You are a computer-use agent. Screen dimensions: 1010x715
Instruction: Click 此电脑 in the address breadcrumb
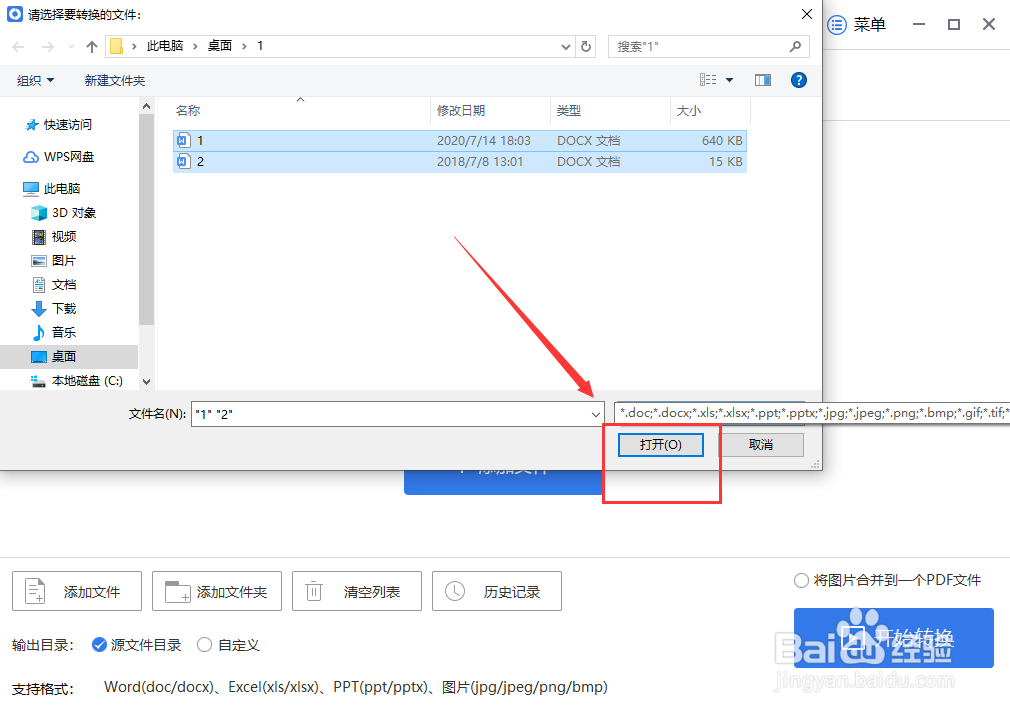coord(165,46)
